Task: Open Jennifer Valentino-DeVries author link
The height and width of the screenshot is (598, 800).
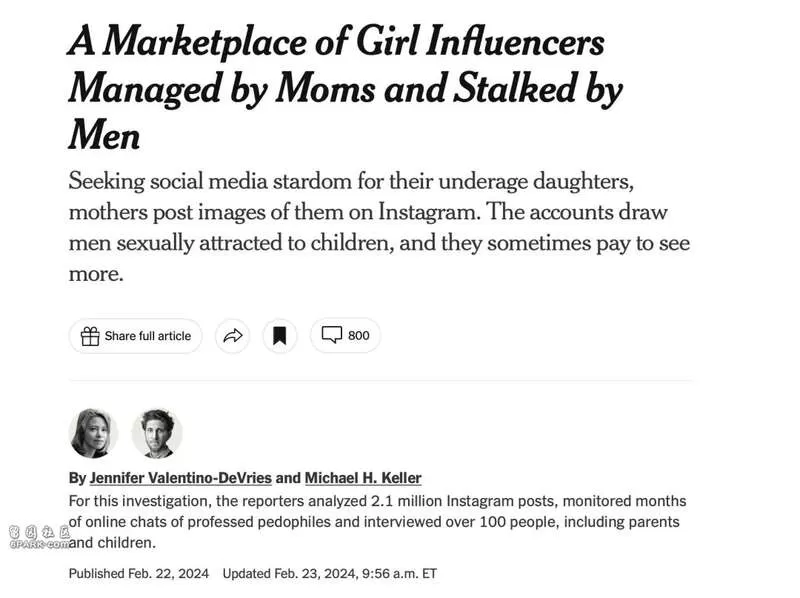Action: click(181, 478)
